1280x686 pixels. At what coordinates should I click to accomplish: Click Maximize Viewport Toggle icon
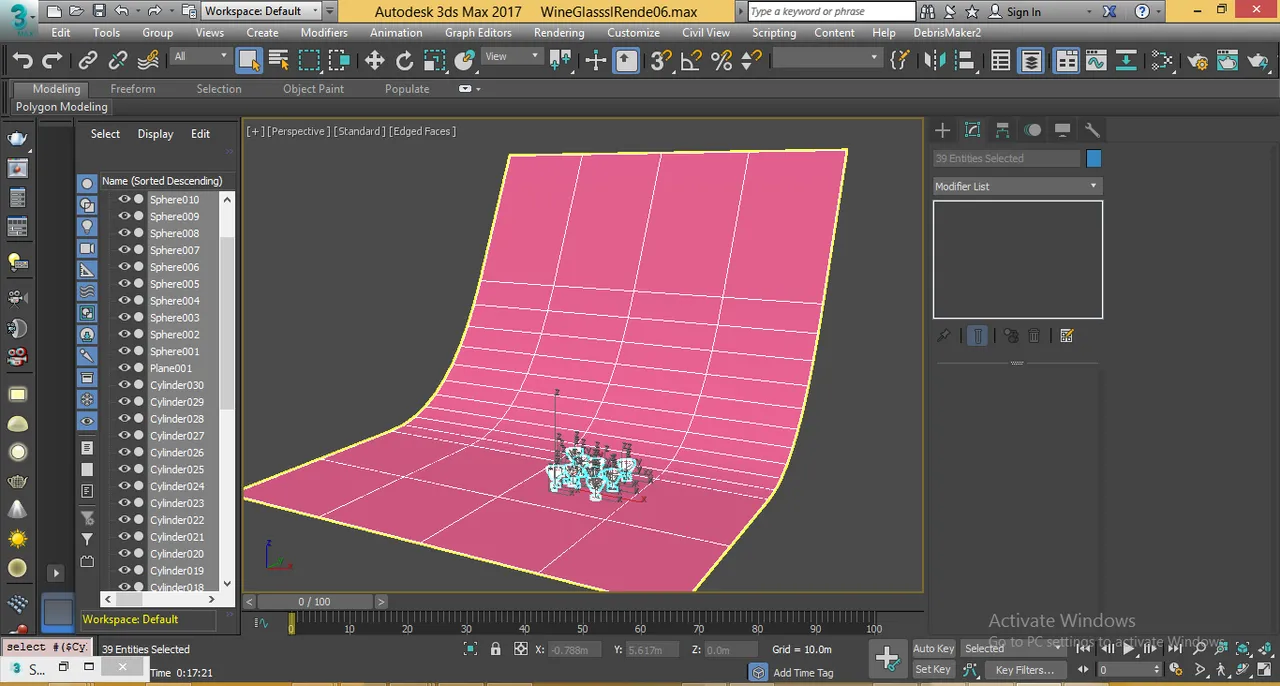coord(1263,670)
